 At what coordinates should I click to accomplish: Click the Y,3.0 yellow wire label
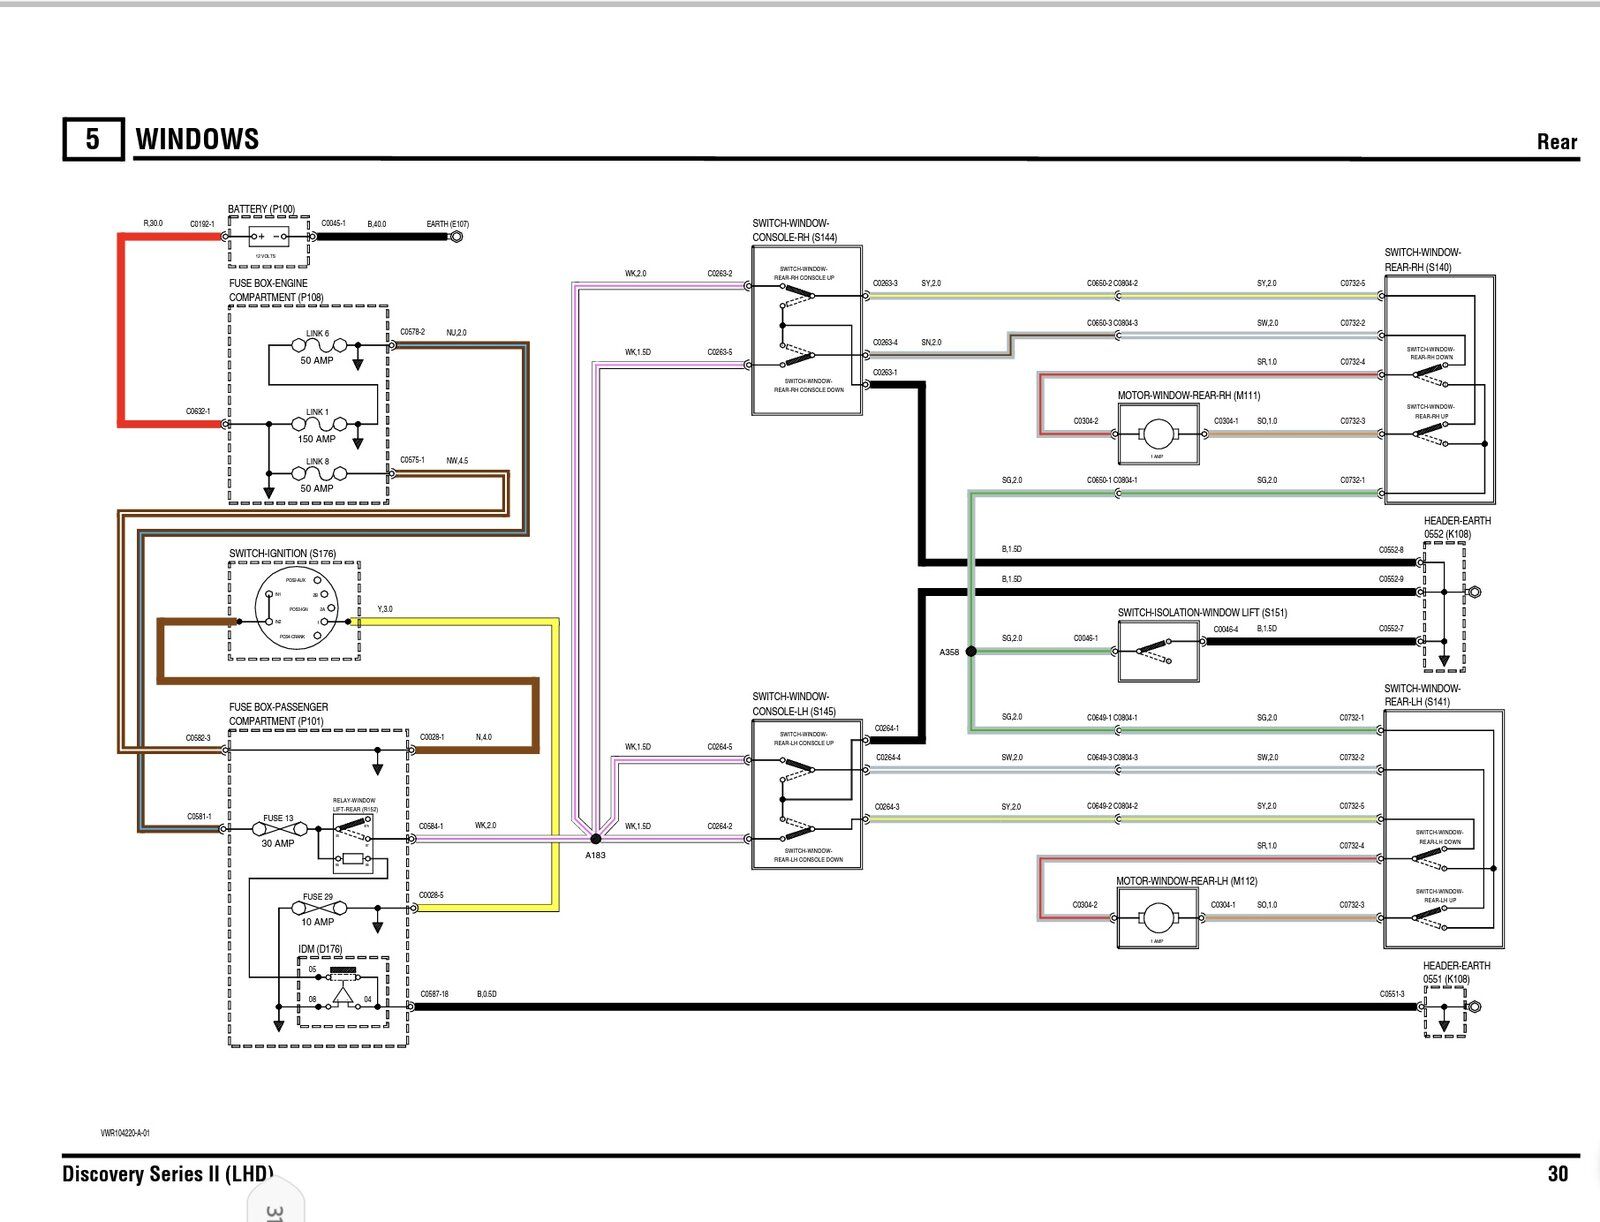(385, 609)
